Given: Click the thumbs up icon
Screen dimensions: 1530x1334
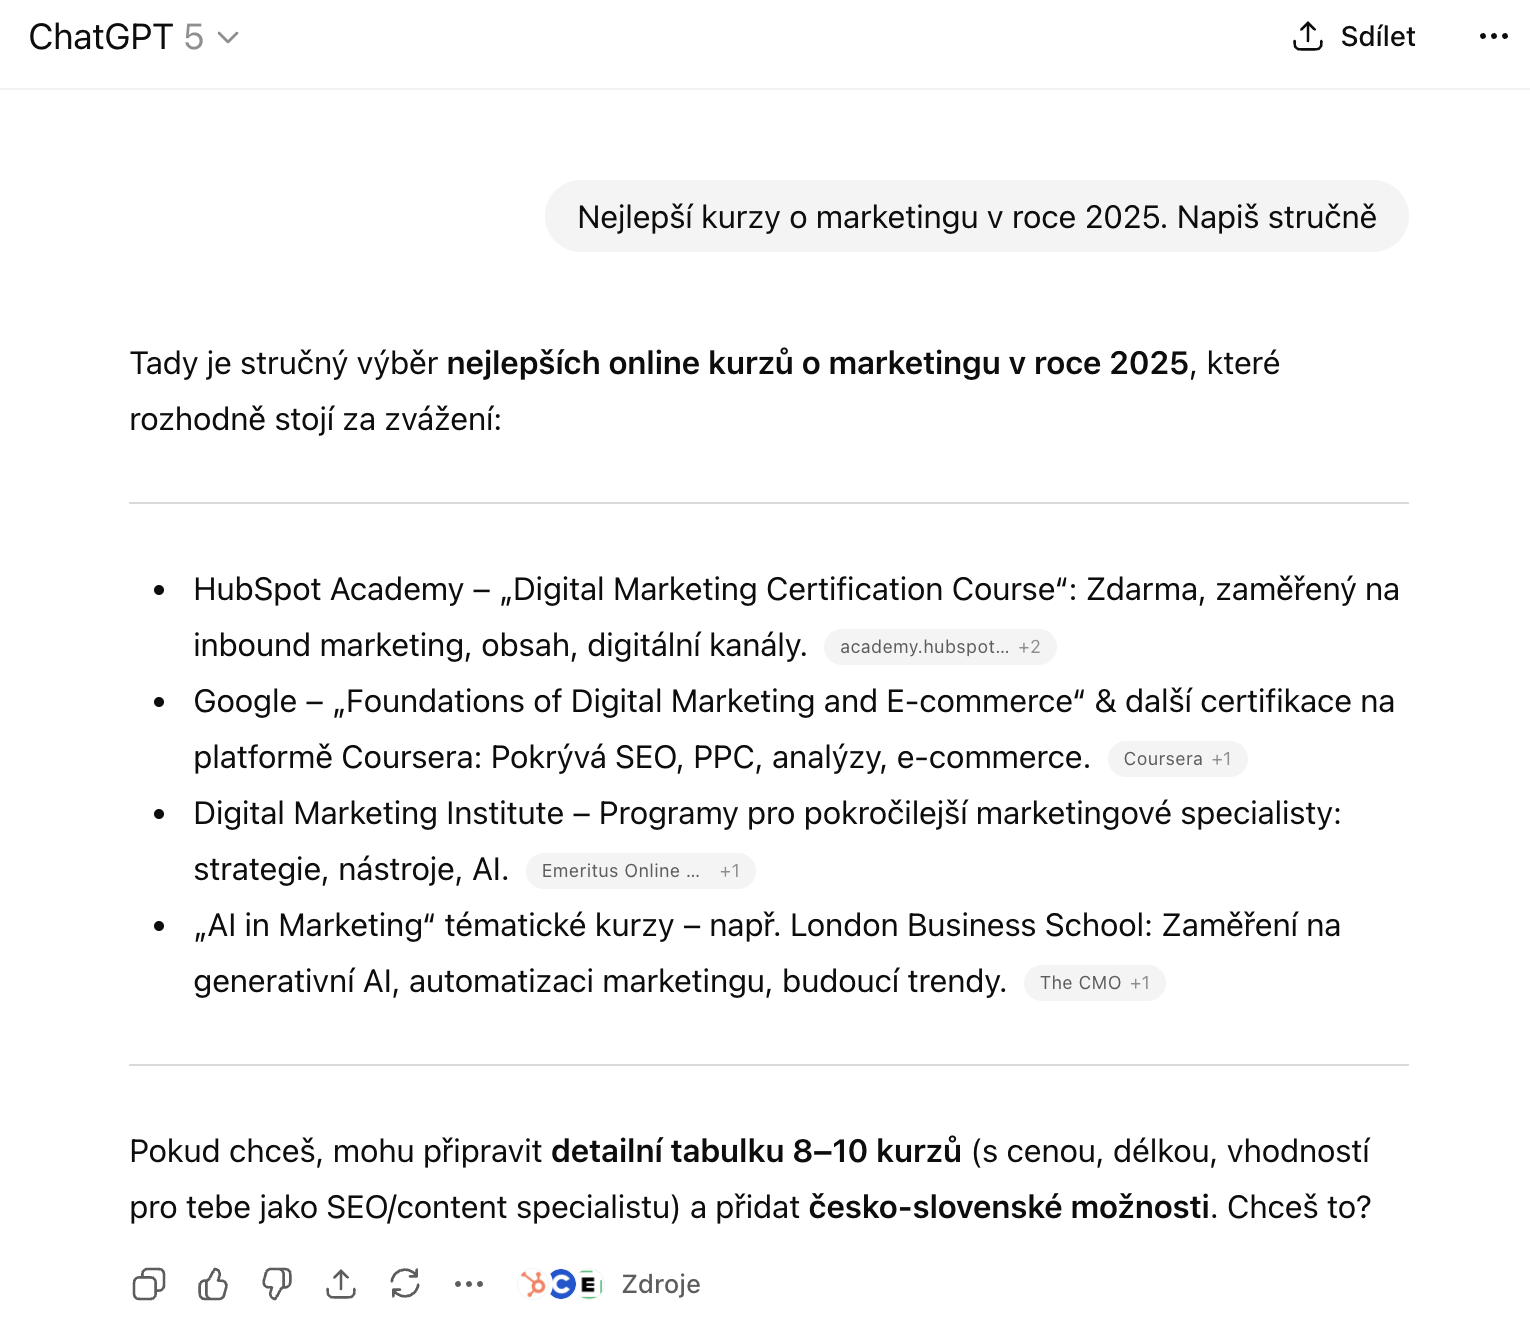Looking at the screenshot, I should 213,1284.
